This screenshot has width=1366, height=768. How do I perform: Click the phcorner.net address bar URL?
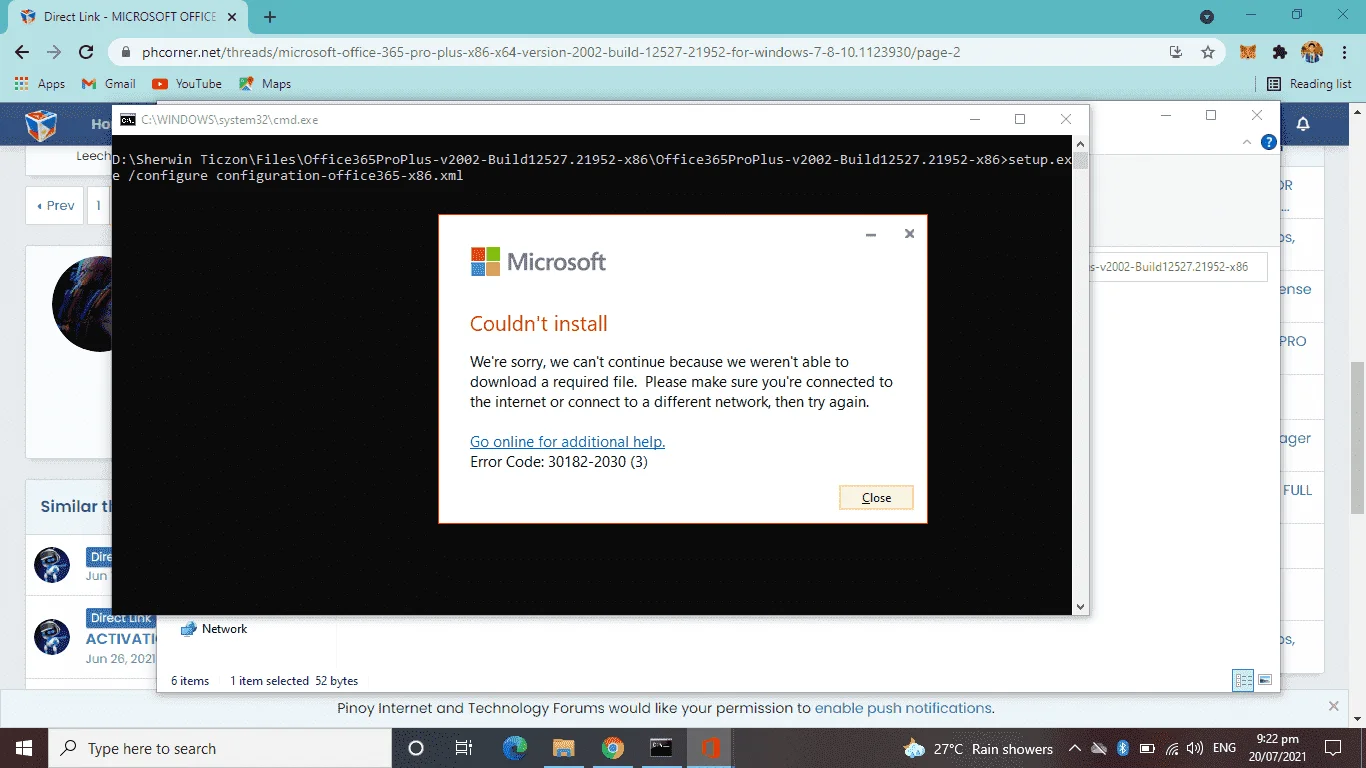551,52
